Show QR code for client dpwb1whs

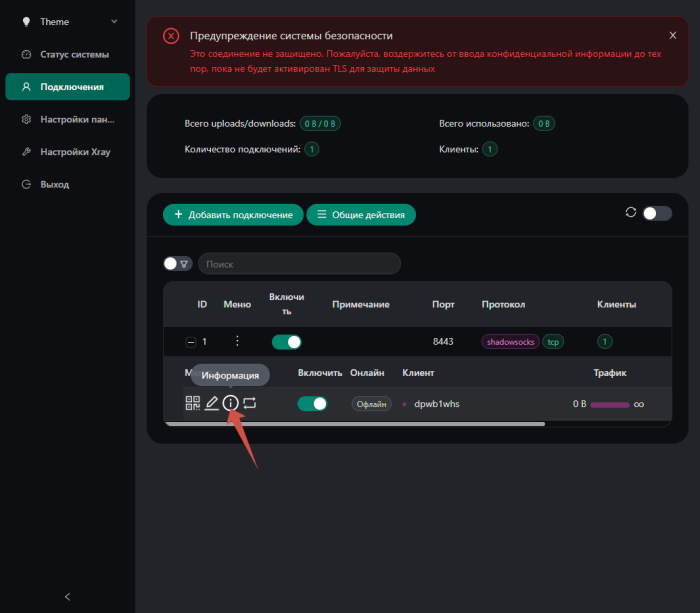click(193, 403)
